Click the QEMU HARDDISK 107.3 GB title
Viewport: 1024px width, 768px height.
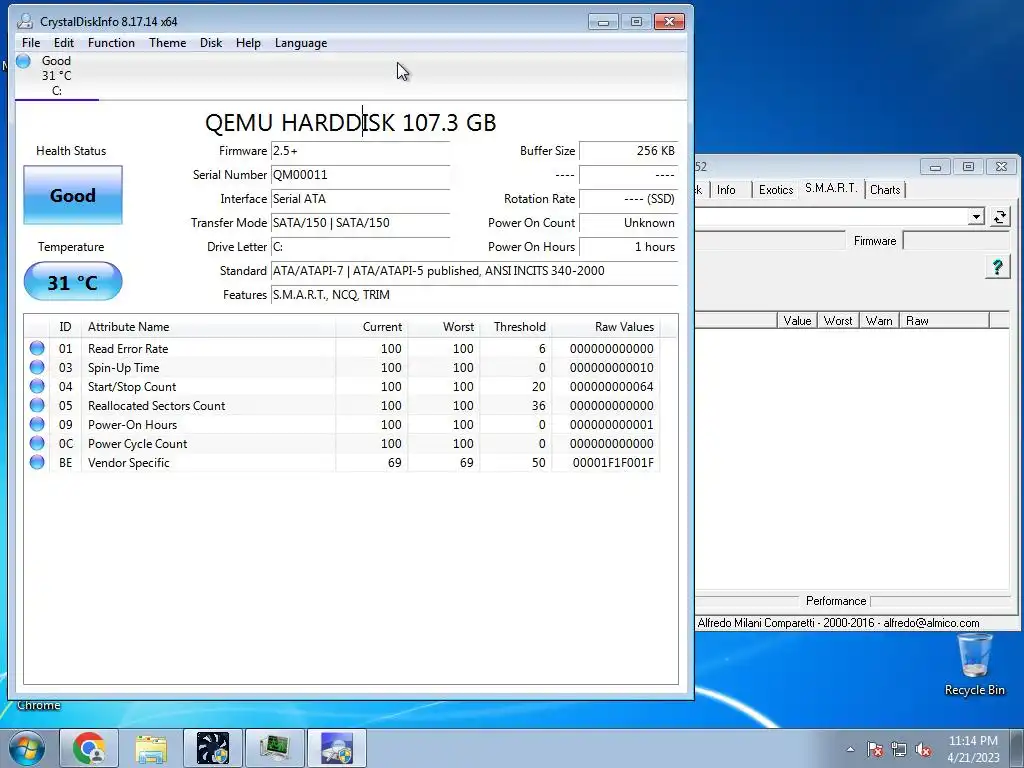pyautogui.click(x=351, y=123)
